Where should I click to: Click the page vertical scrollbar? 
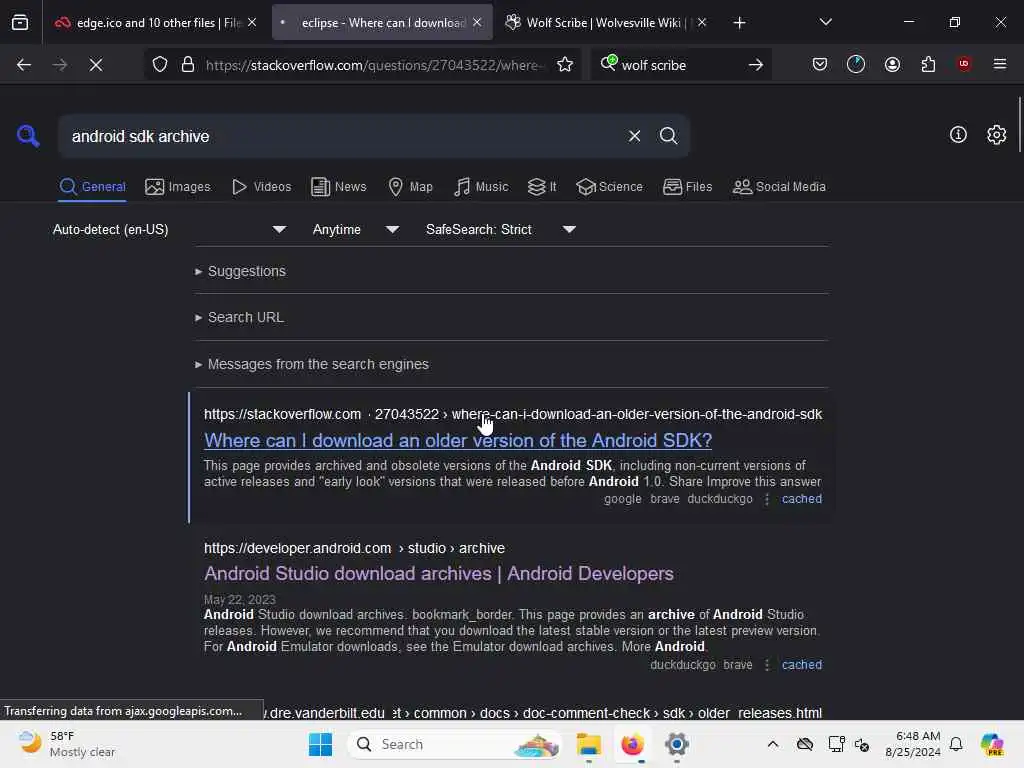pyautogui.click(x=1019, y=125)
